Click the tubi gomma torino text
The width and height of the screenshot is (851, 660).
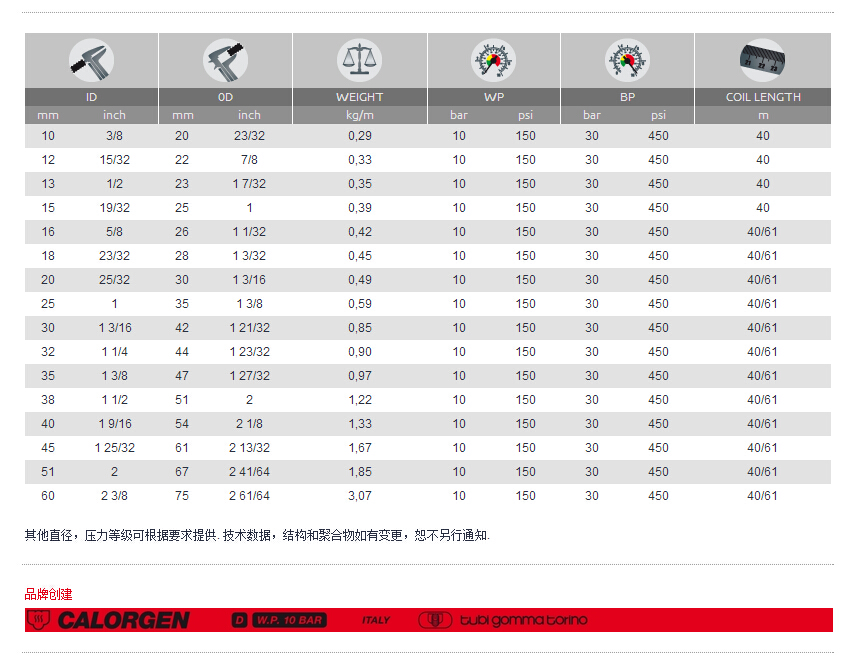tap(523, 620)
